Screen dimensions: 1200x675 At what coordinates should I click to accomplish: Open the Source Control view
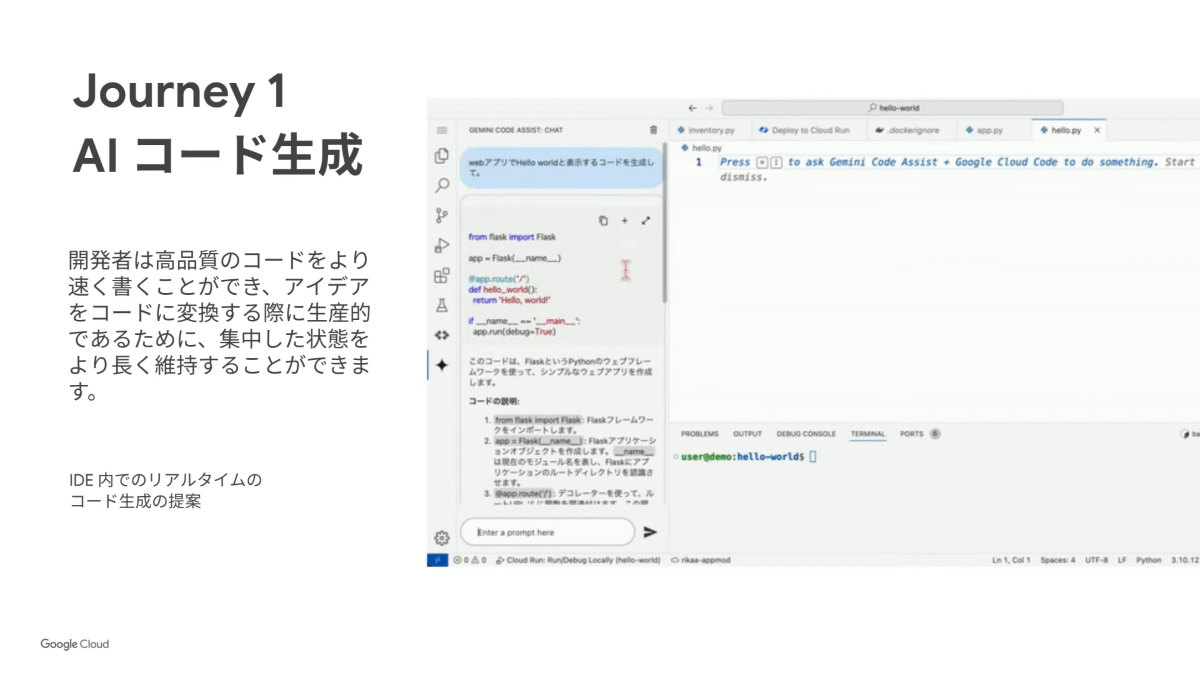point(441,215)
